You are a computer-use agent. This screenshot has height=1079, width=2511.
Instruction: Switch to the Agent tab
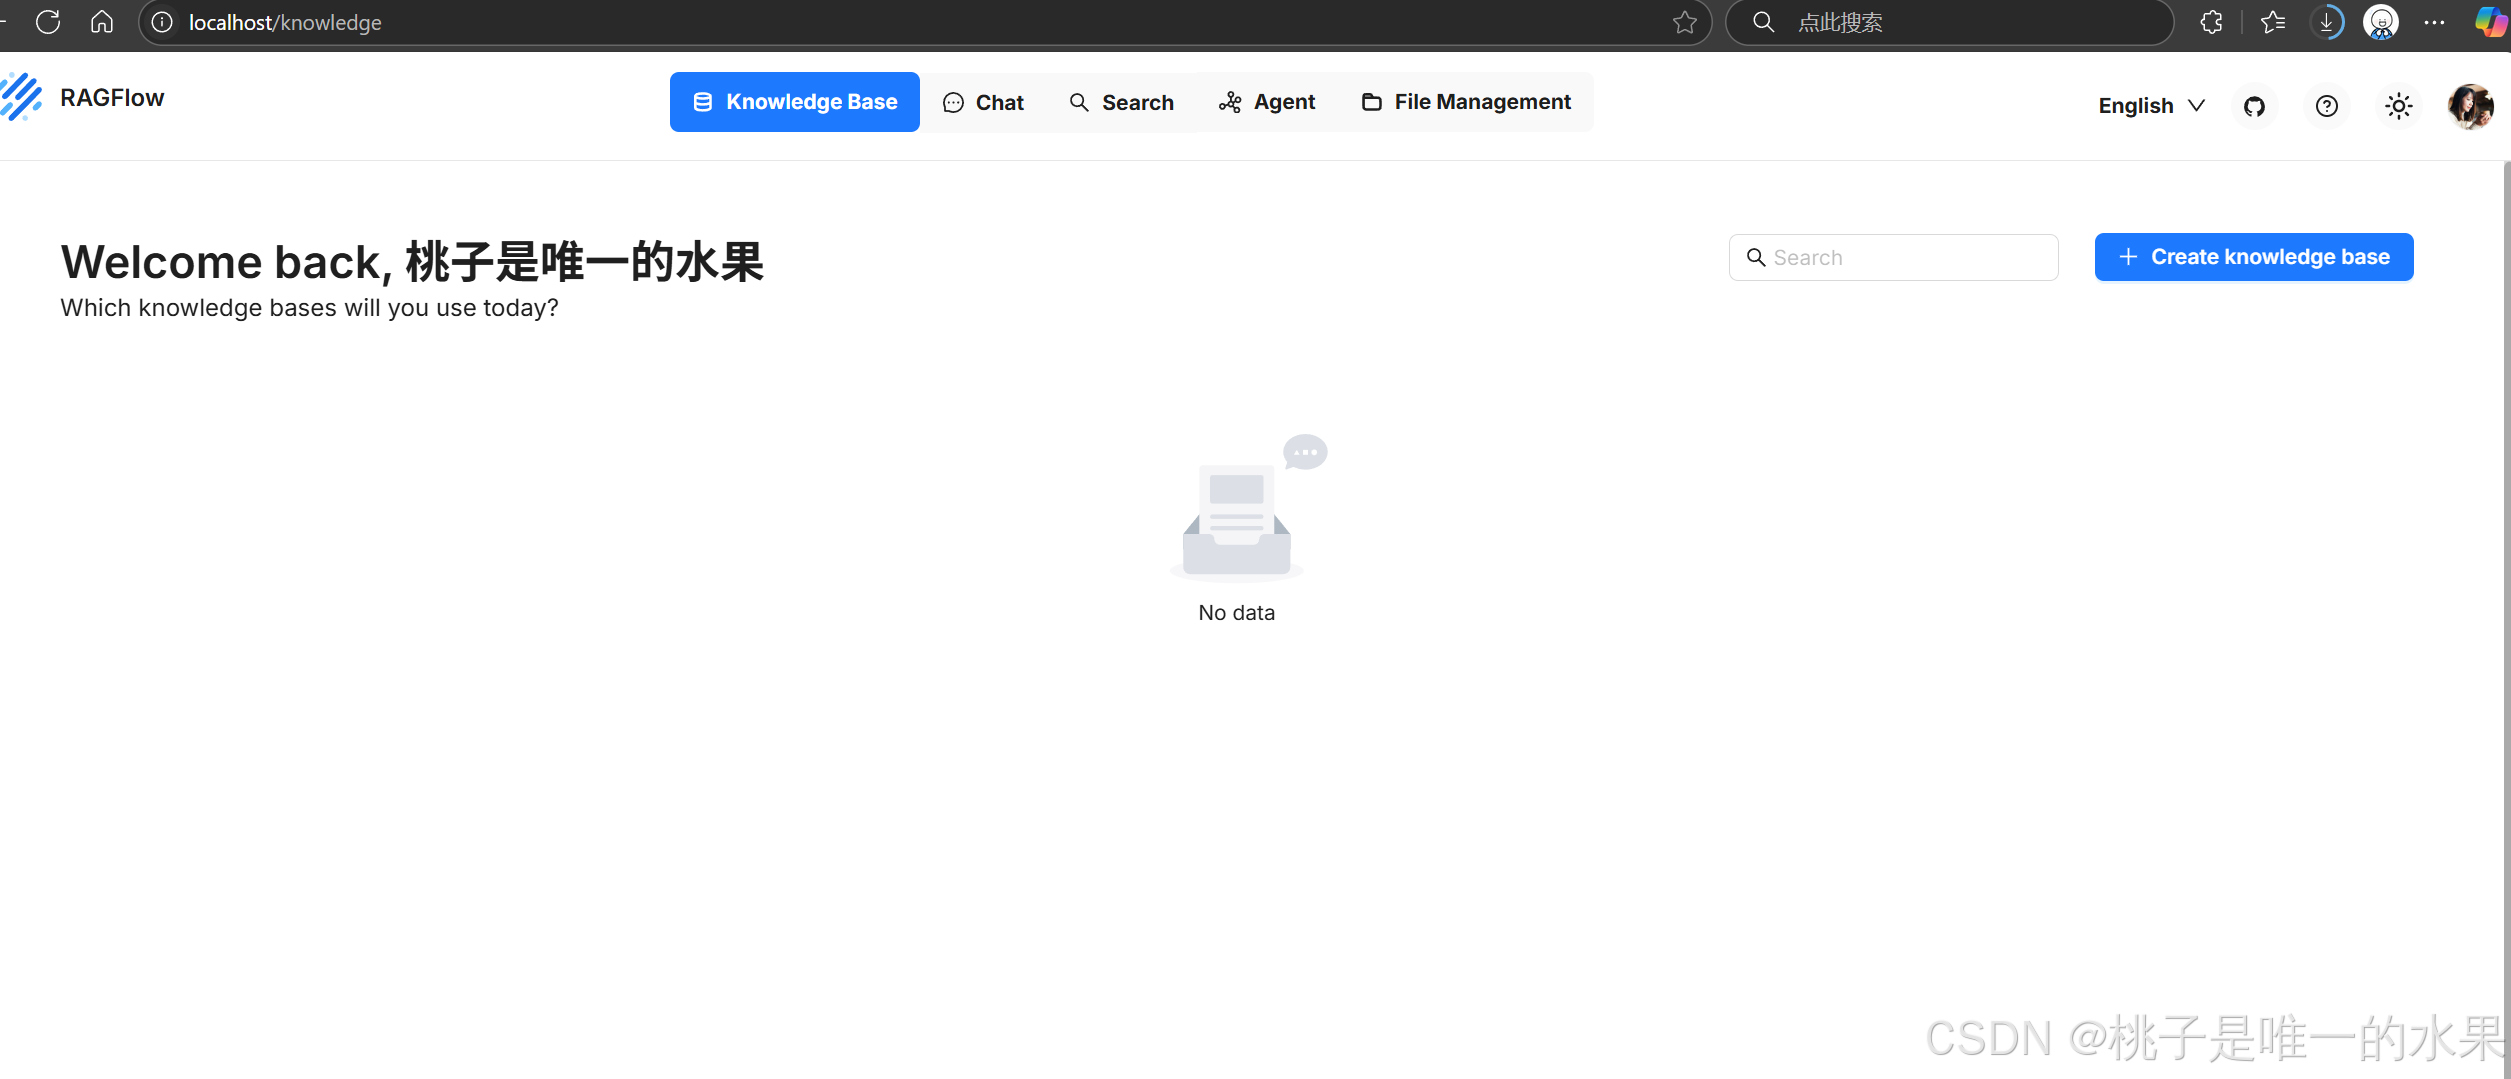point(1266,102)
